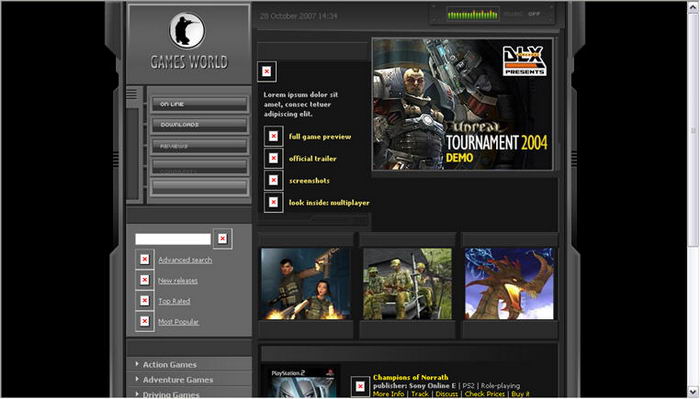Open the Downloads menu button
The image size is (700, 399).
(200, 125)
